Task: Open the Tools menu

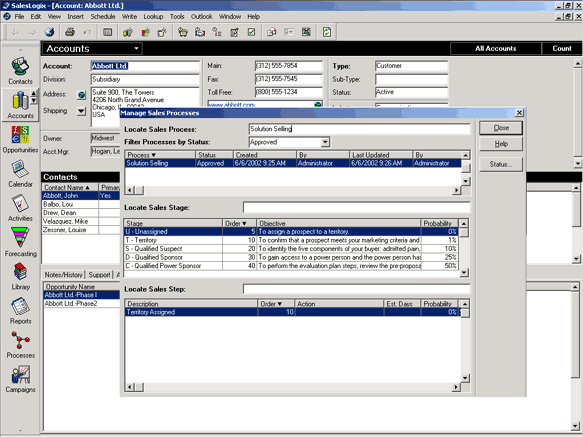Action: coord(177,16)
